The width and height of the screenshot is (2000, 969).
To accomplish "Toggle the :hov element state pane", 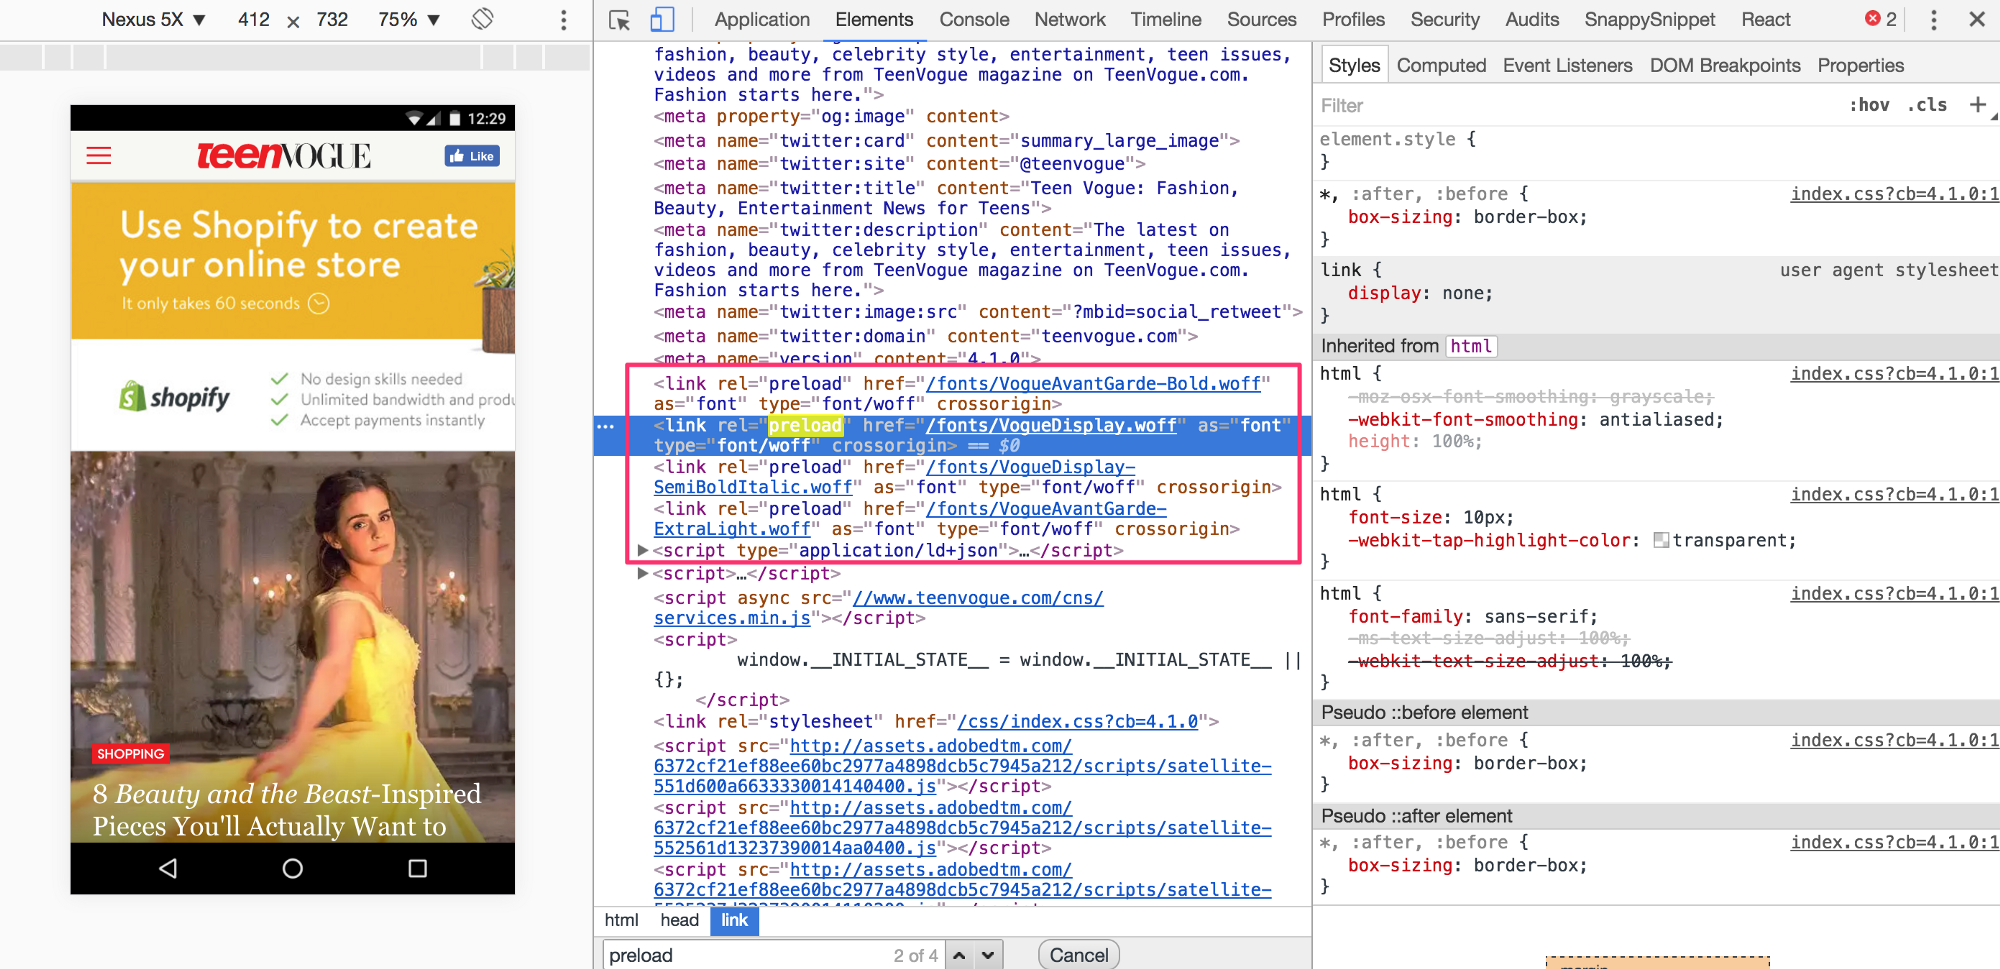I will pos(1869,105).
